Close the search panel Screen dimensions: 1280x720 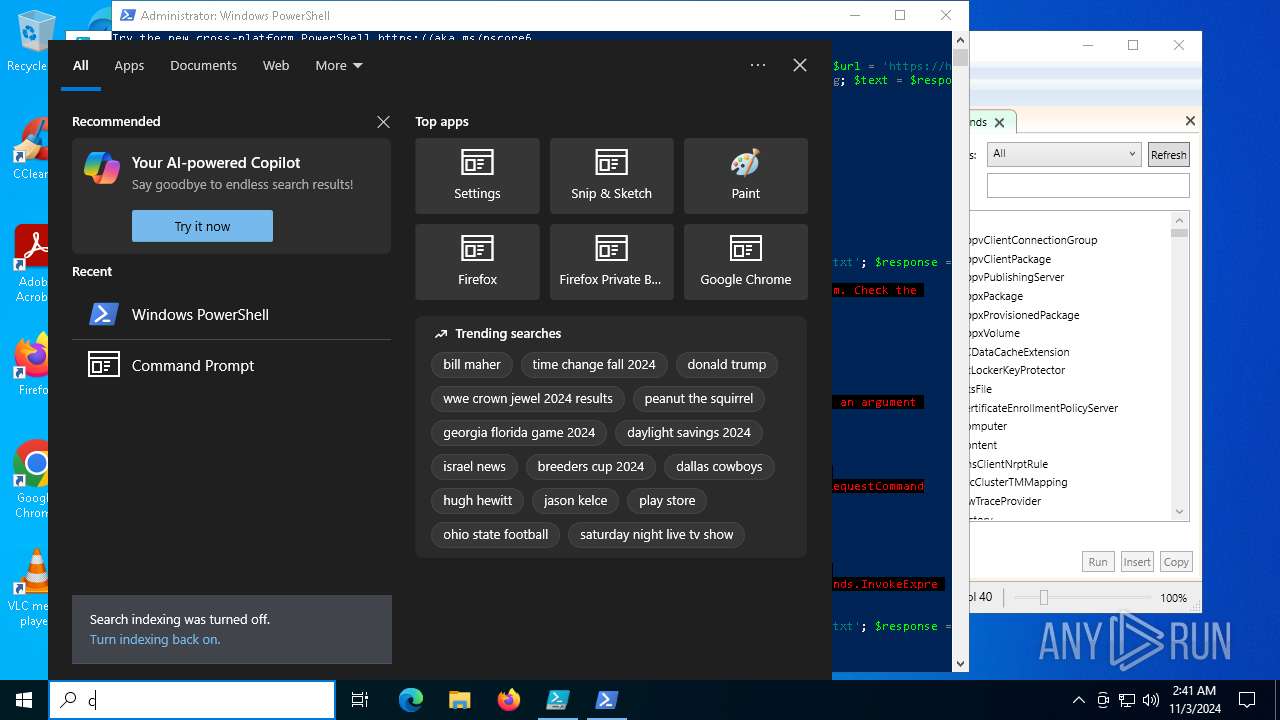pos(800,65)
